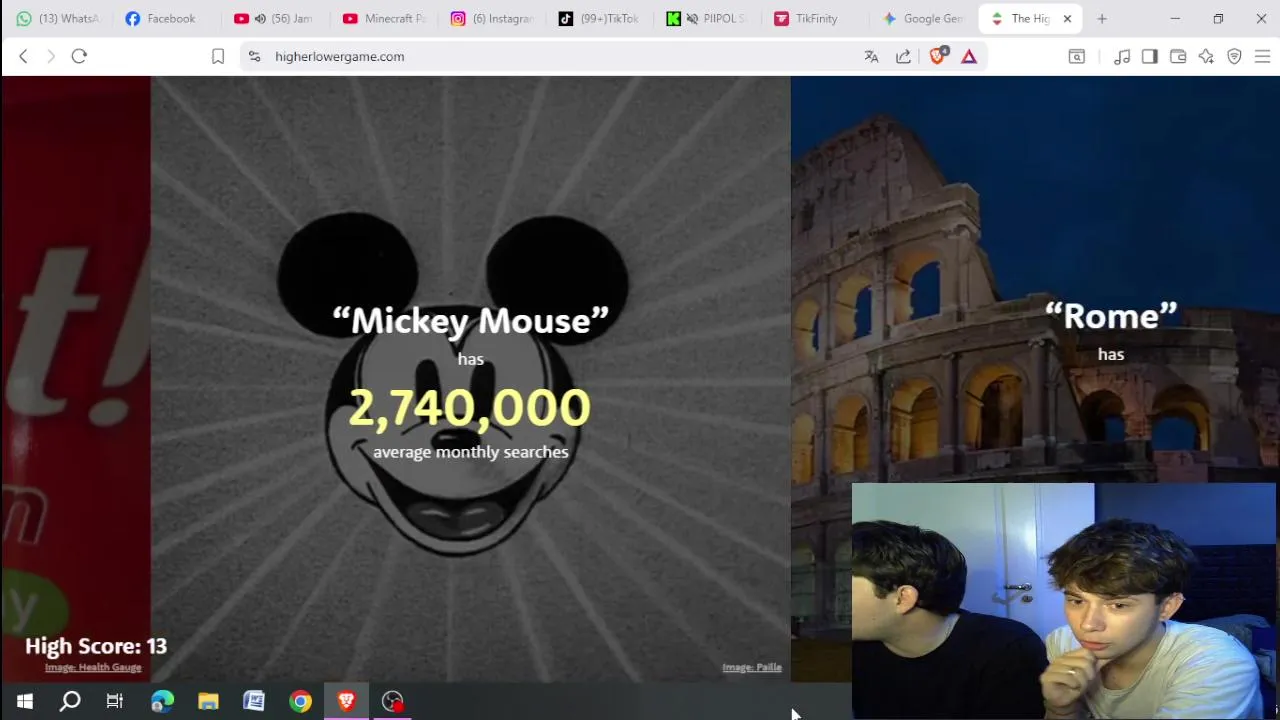Image resolution: width=1280 pixels, height=720 pixels.
Task: Launch Microsoft Edge from the taskbar
Action: tap(162, 702)
